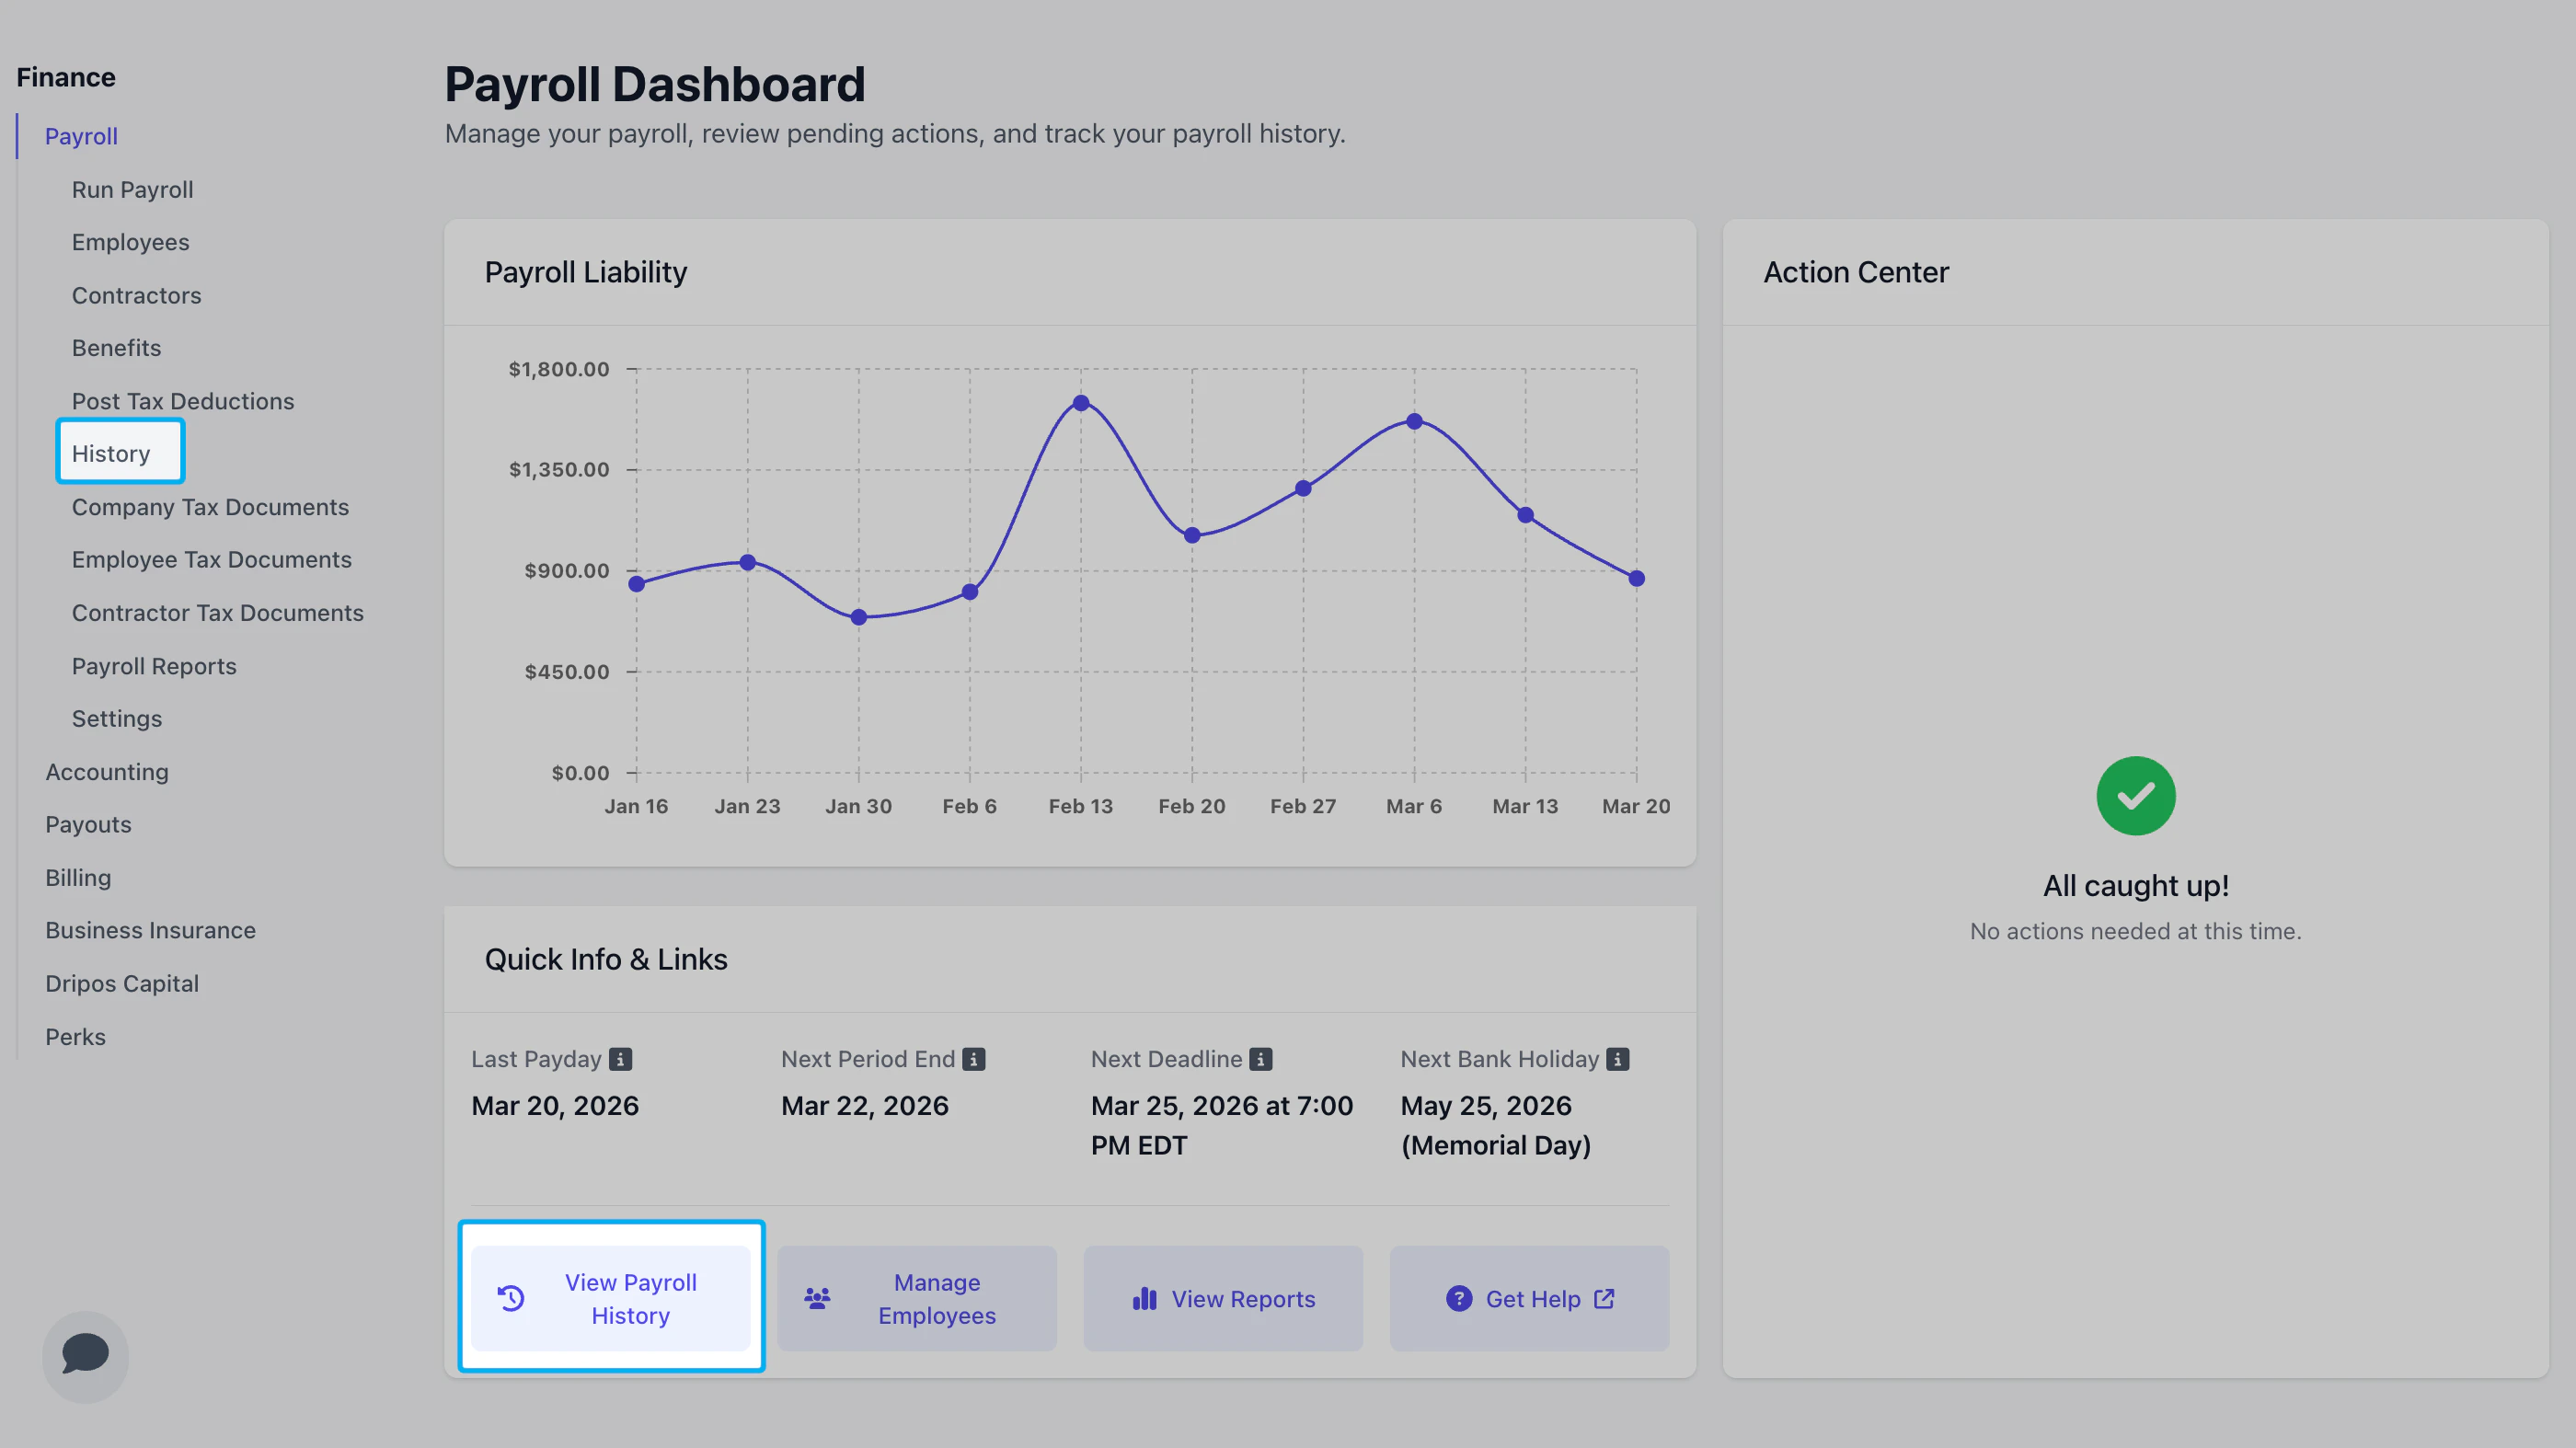Click the info icon next to Last Payday
This screenshot has width=2576, height=1448.
[620, 1059]
